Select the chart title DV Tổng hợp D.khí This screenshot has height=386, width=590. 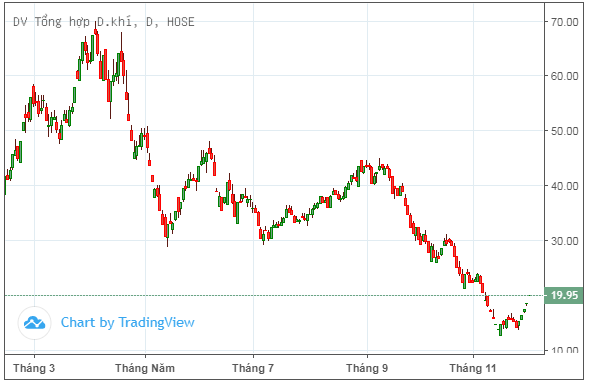pyautogui.click(x=73, y=22)
